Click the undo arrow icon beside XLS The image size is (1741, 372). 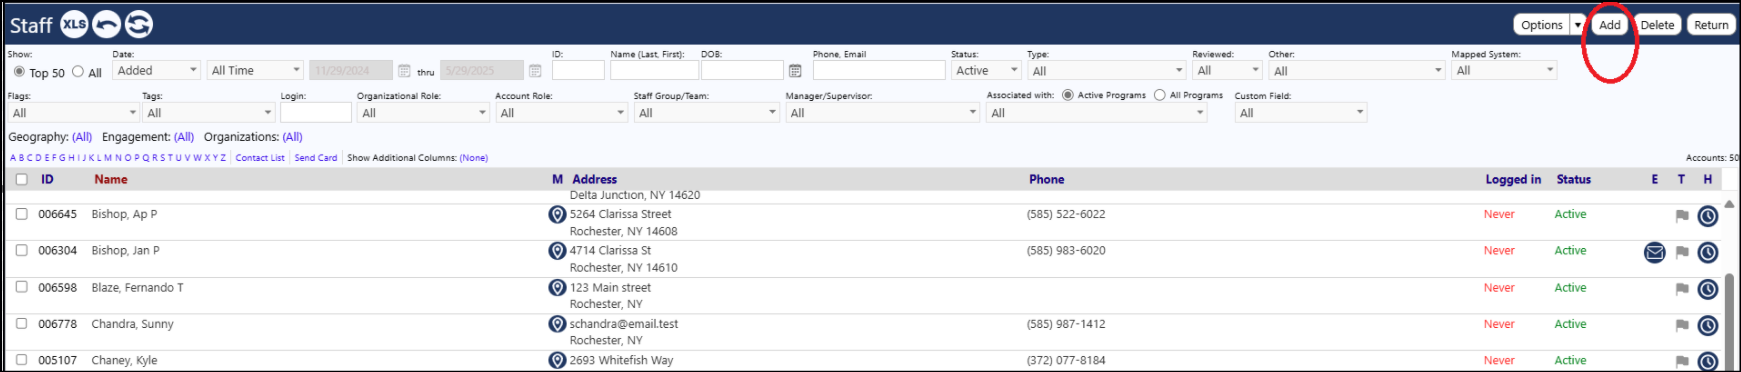pos(106,24)
